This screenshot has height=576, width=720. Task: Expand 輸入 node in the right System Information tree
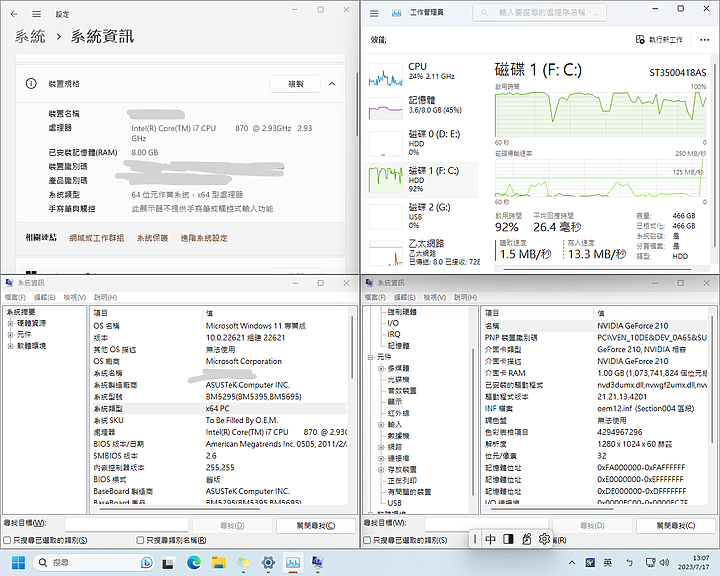381,424
